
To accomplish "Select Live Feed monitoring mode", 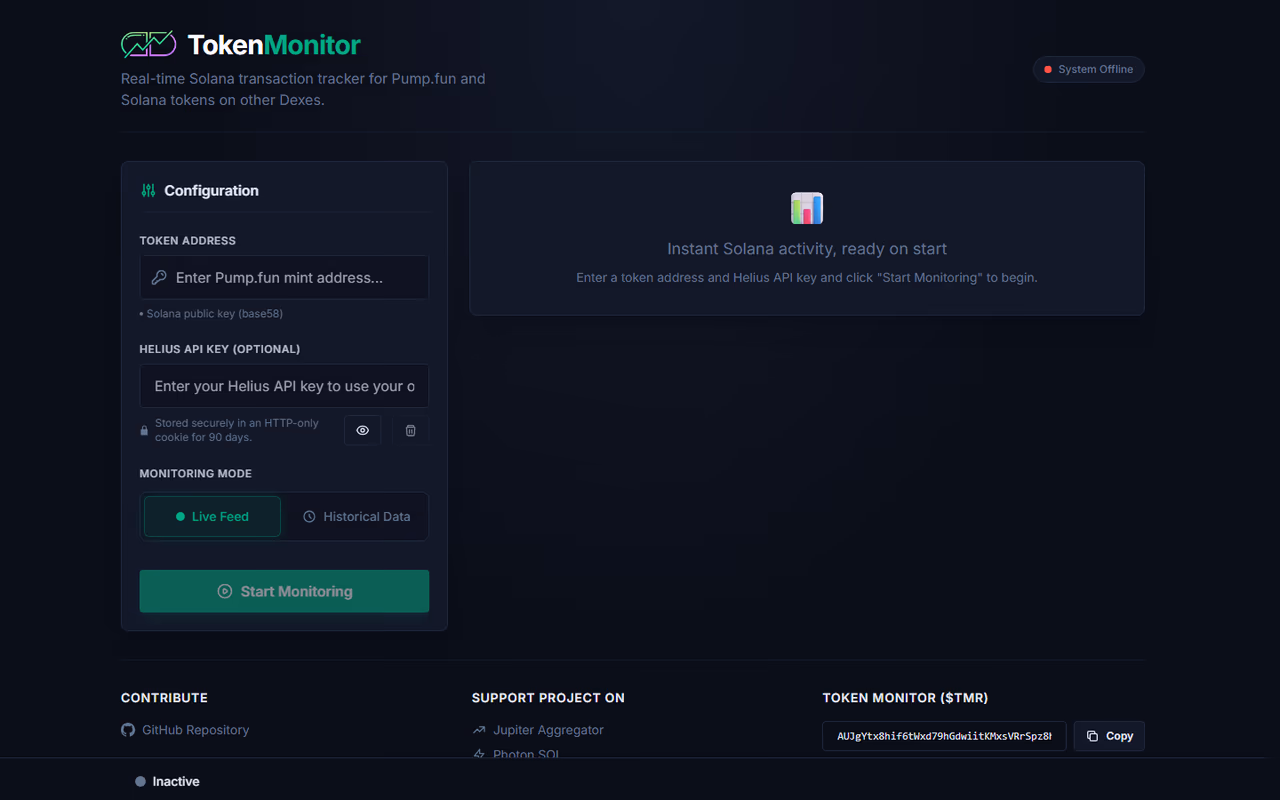I will pos(212,516).
